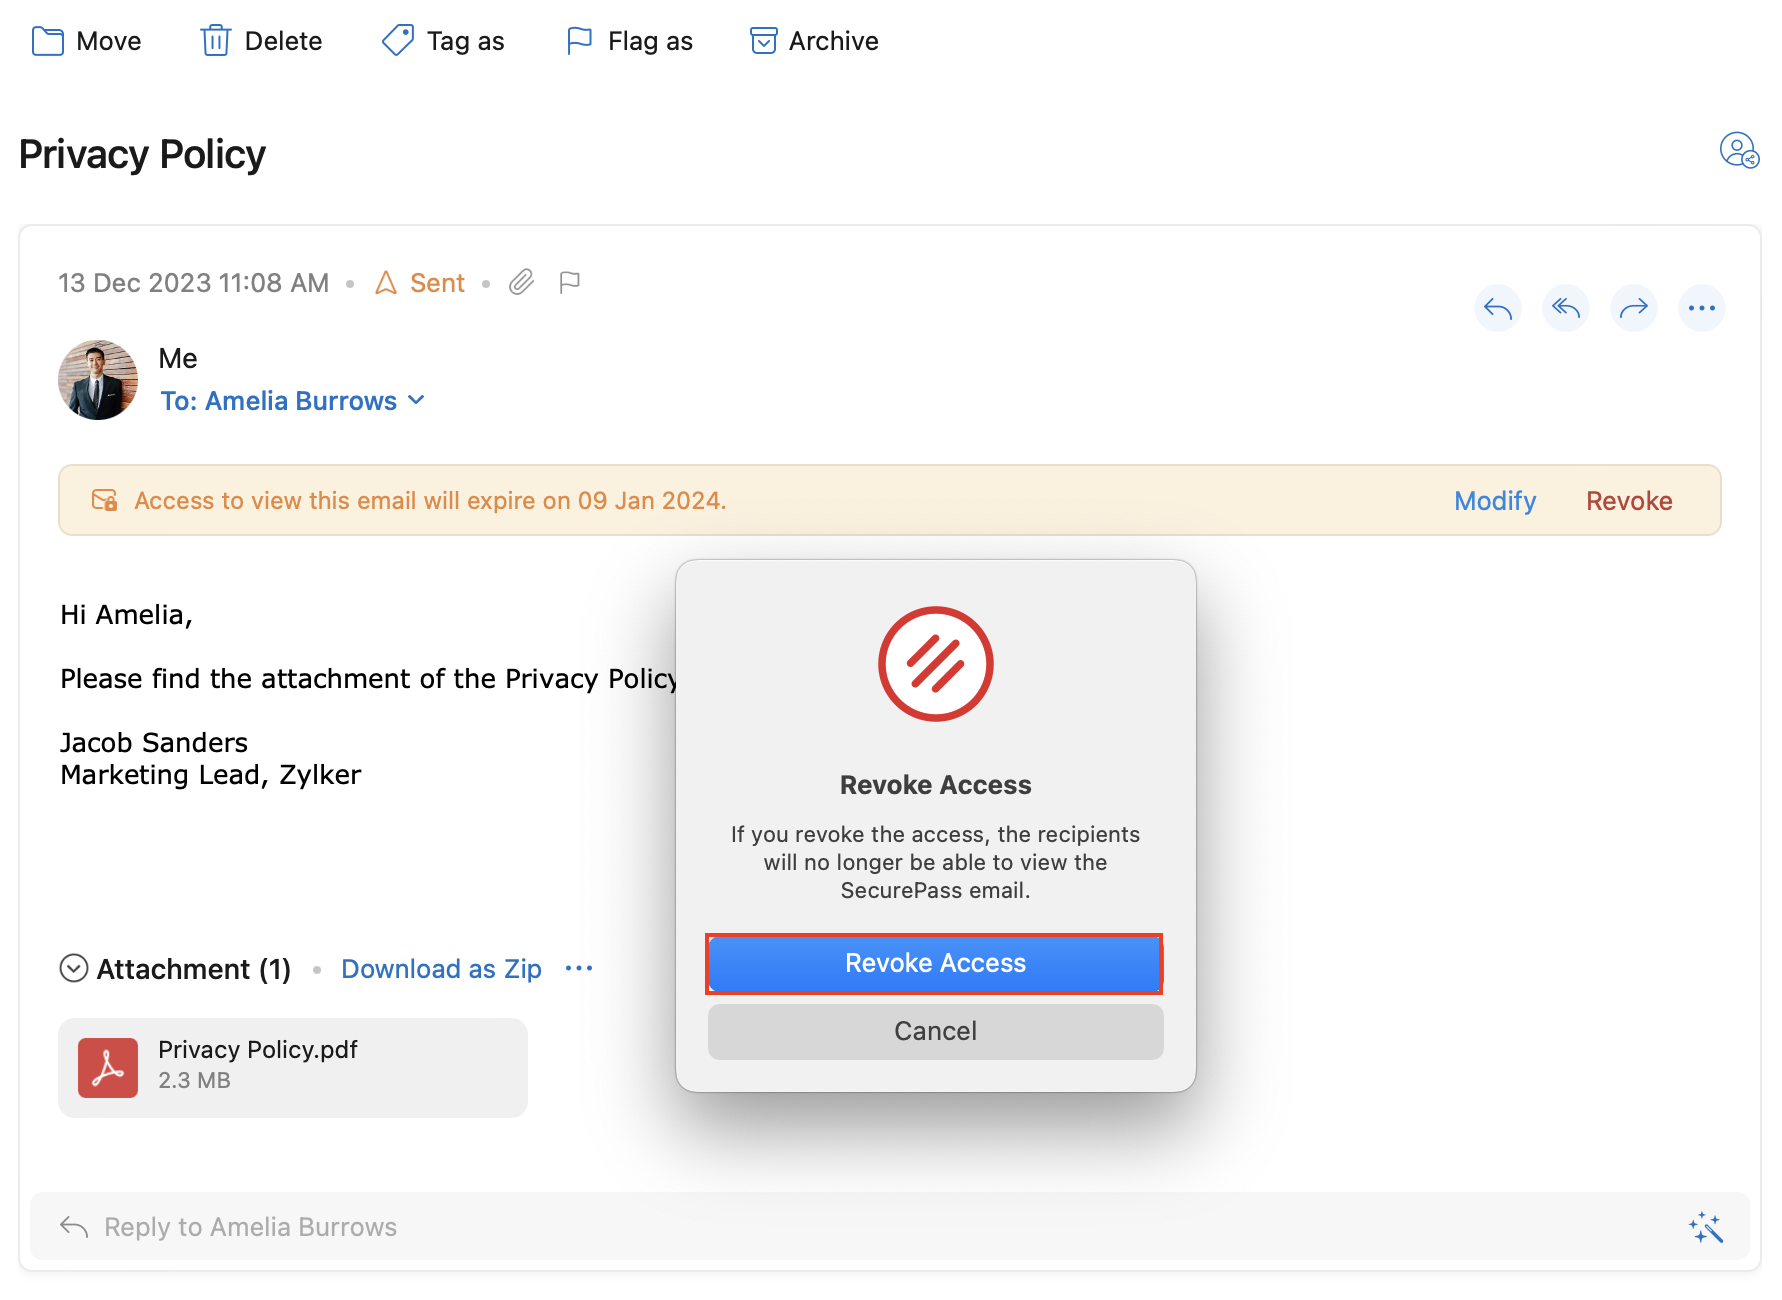Screen dimensions: 1782x1300
Task: Click Delete in the toolbar
Action: click(262, 41)
